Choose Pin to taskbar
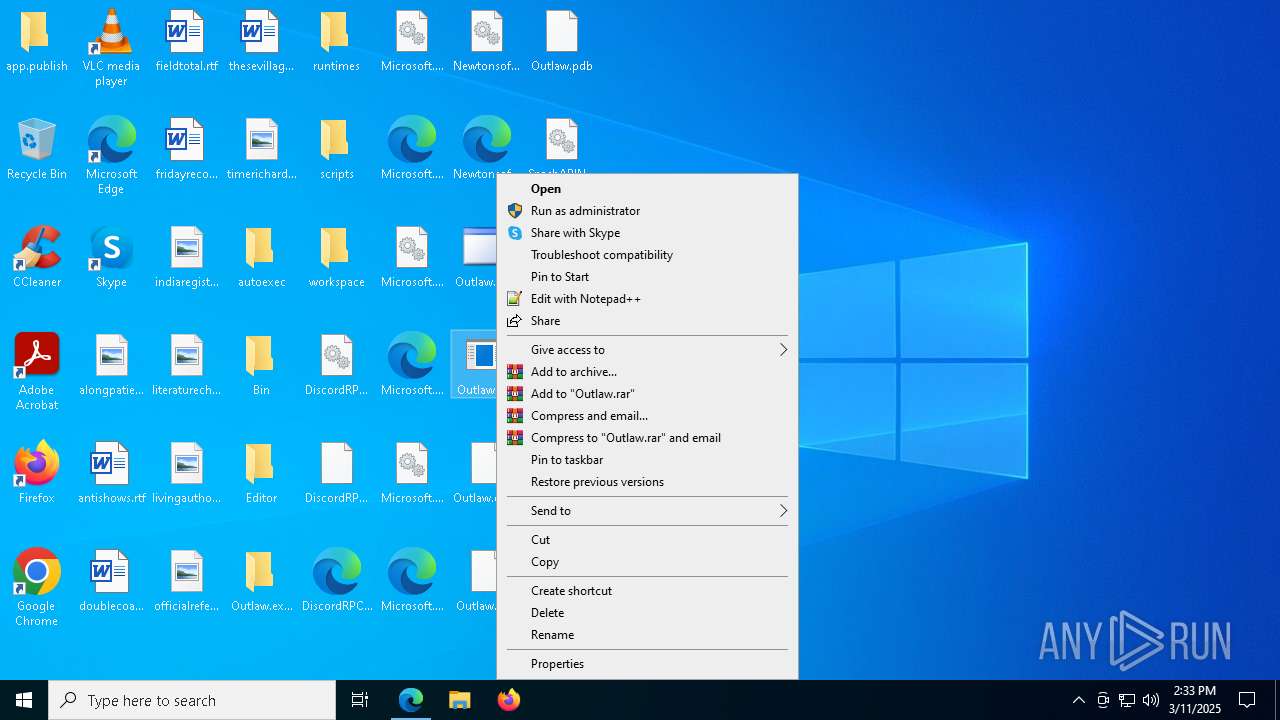1280x720 pixels. point(647,460)
